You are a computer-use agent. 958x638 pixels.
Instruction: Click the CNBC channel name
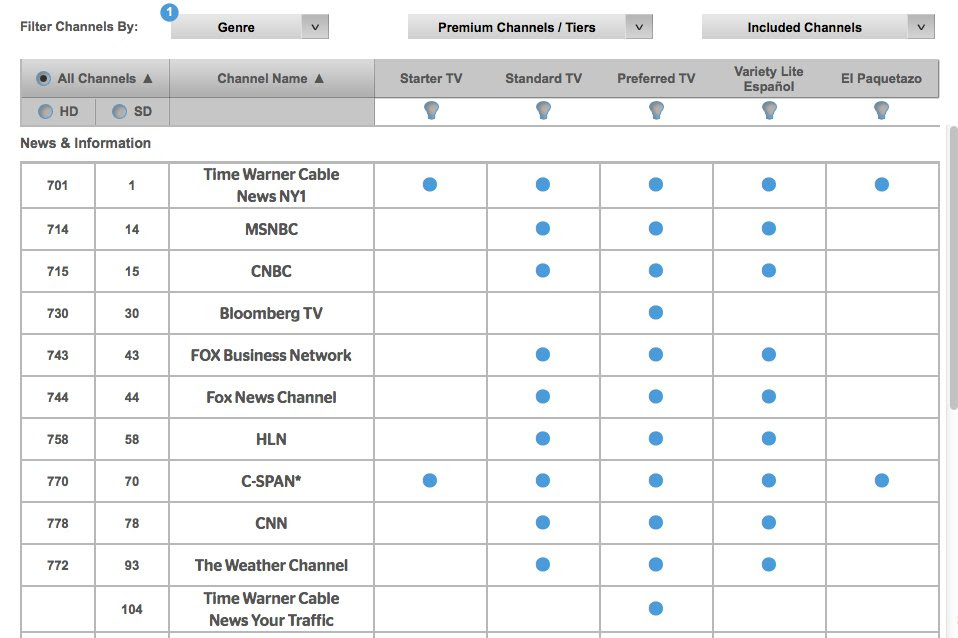(x=271, y=271)
